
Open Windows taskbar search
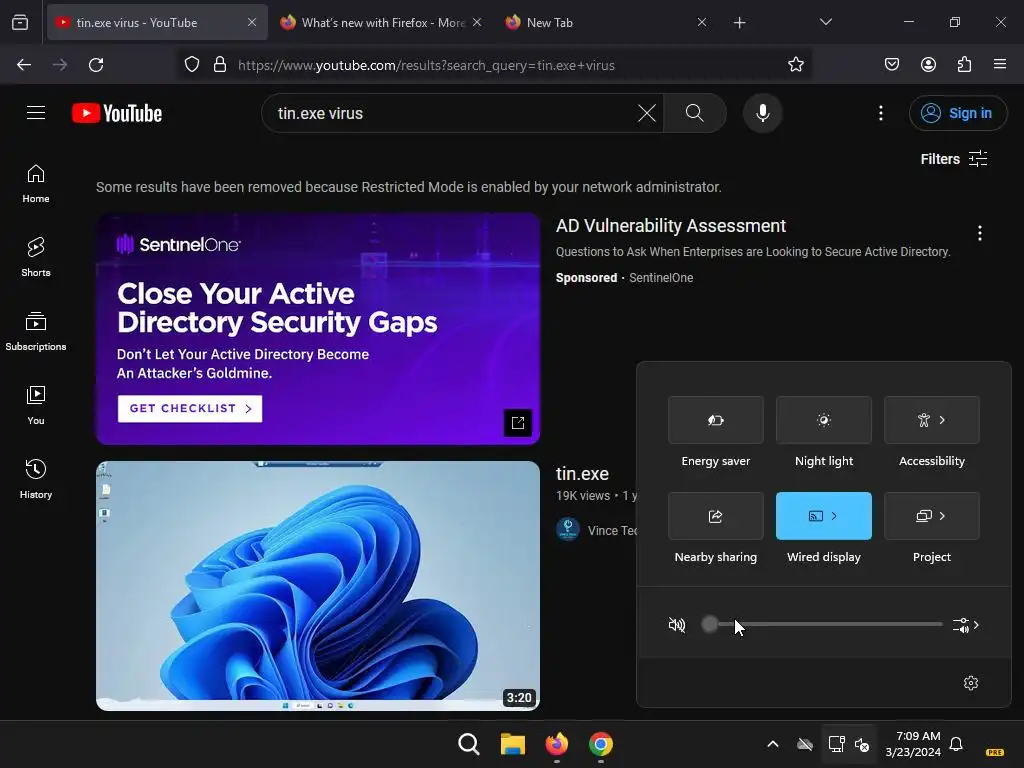pos(468,744)
